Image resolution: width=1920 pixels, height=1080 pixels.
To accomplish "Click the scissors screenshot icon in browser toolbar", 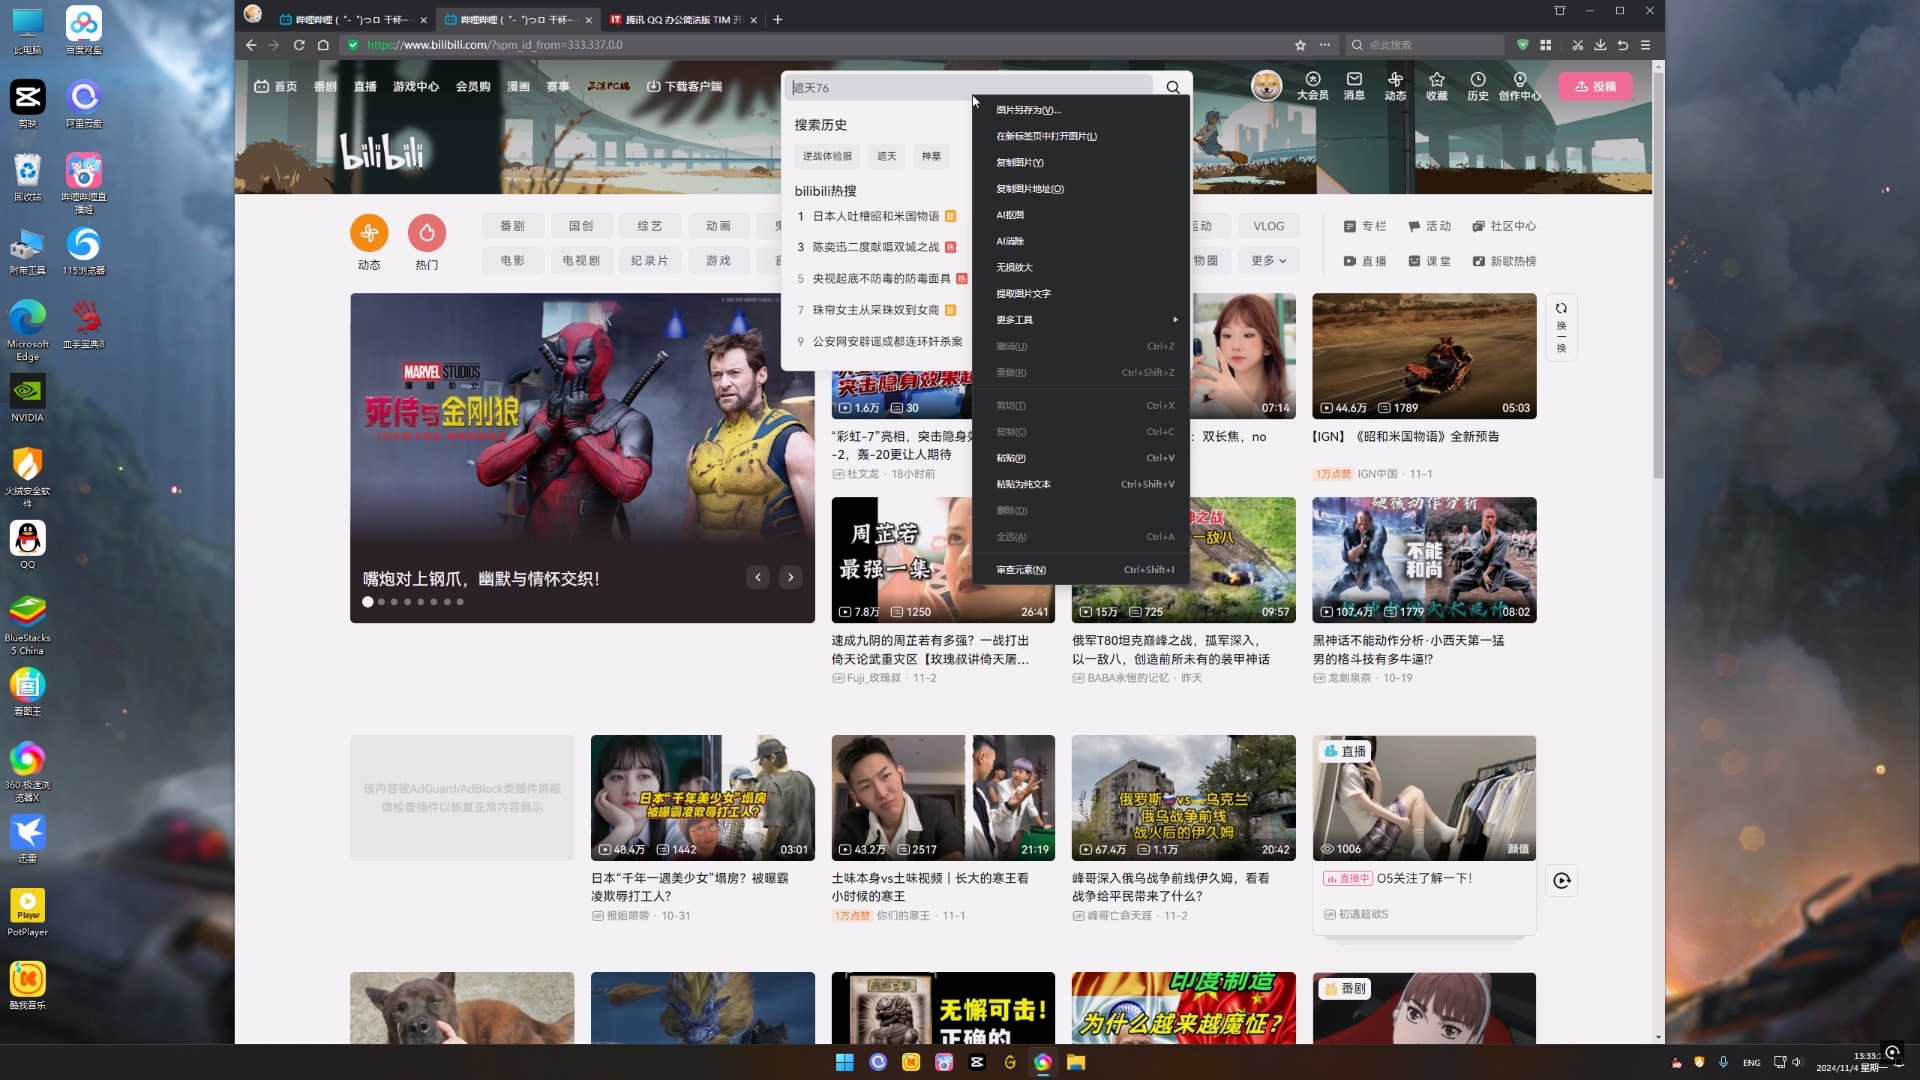I will (x=1577, y=45).
